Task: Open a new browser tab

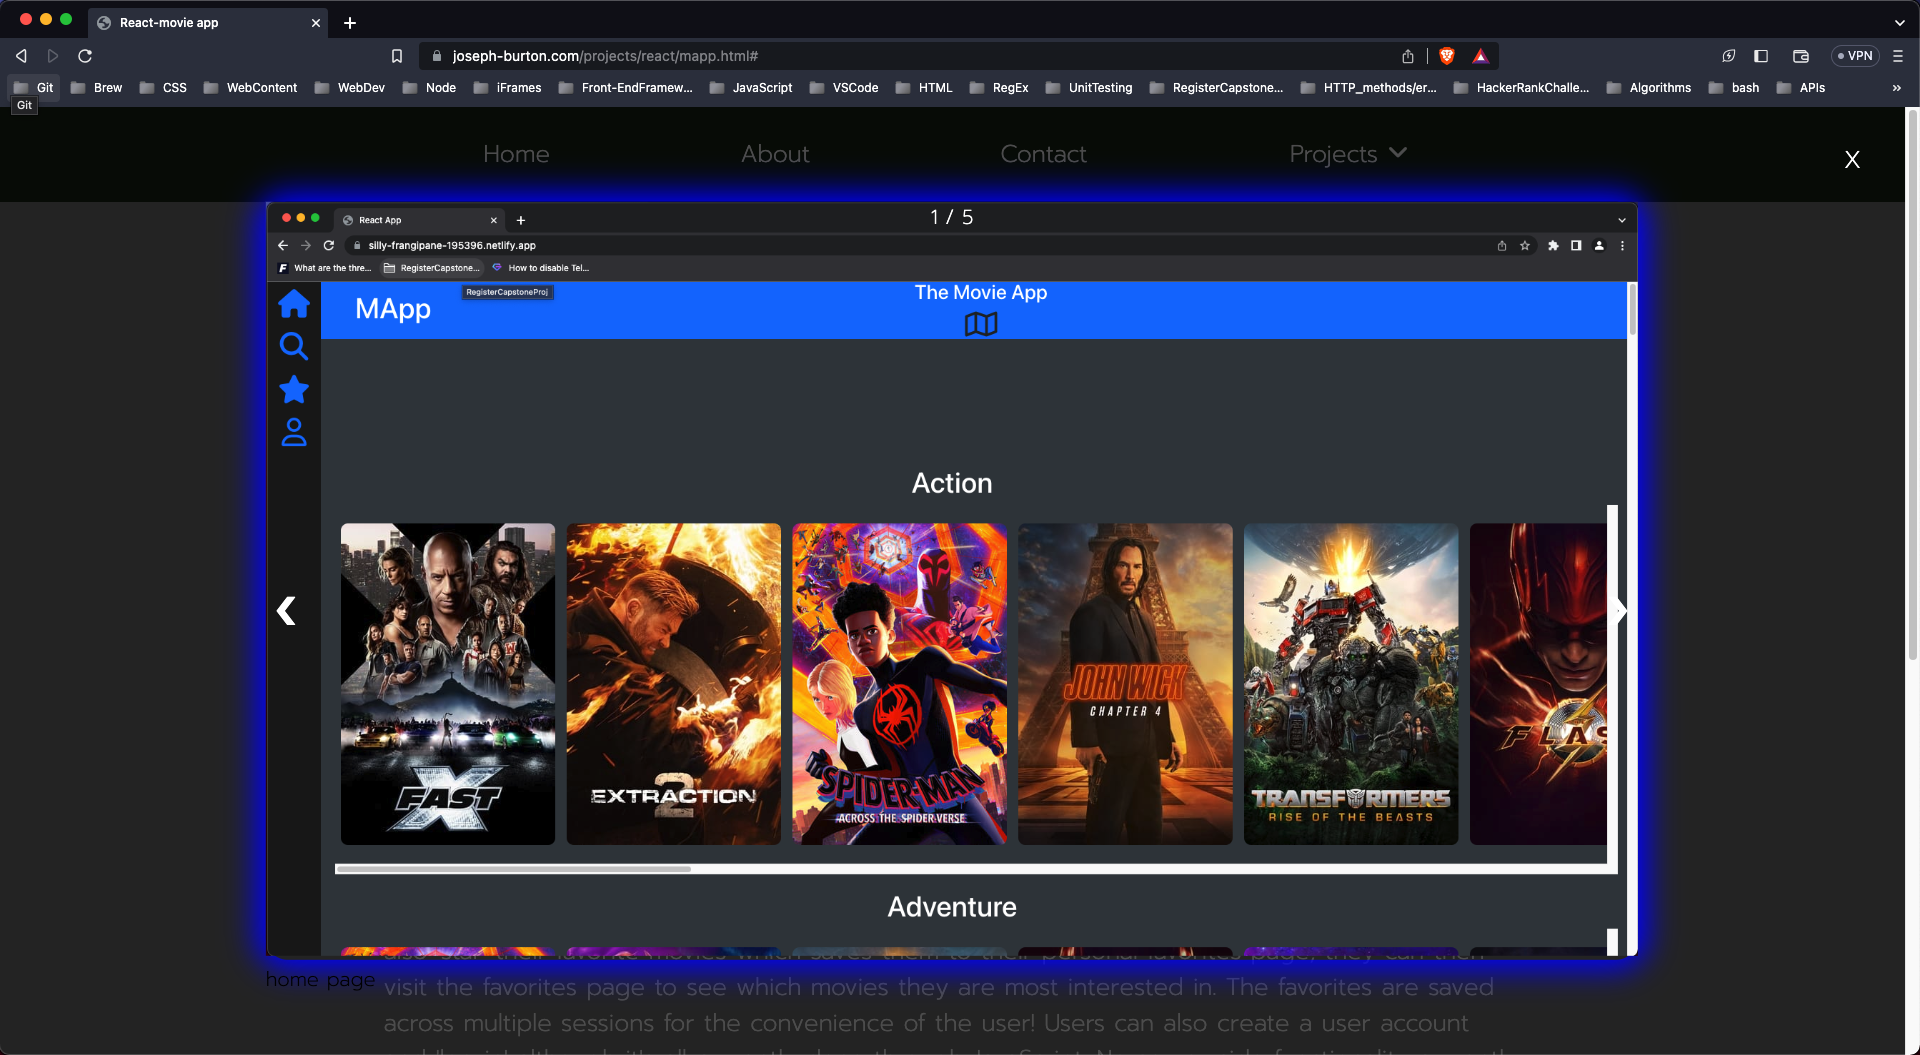Action: click(x=350, y=22)
